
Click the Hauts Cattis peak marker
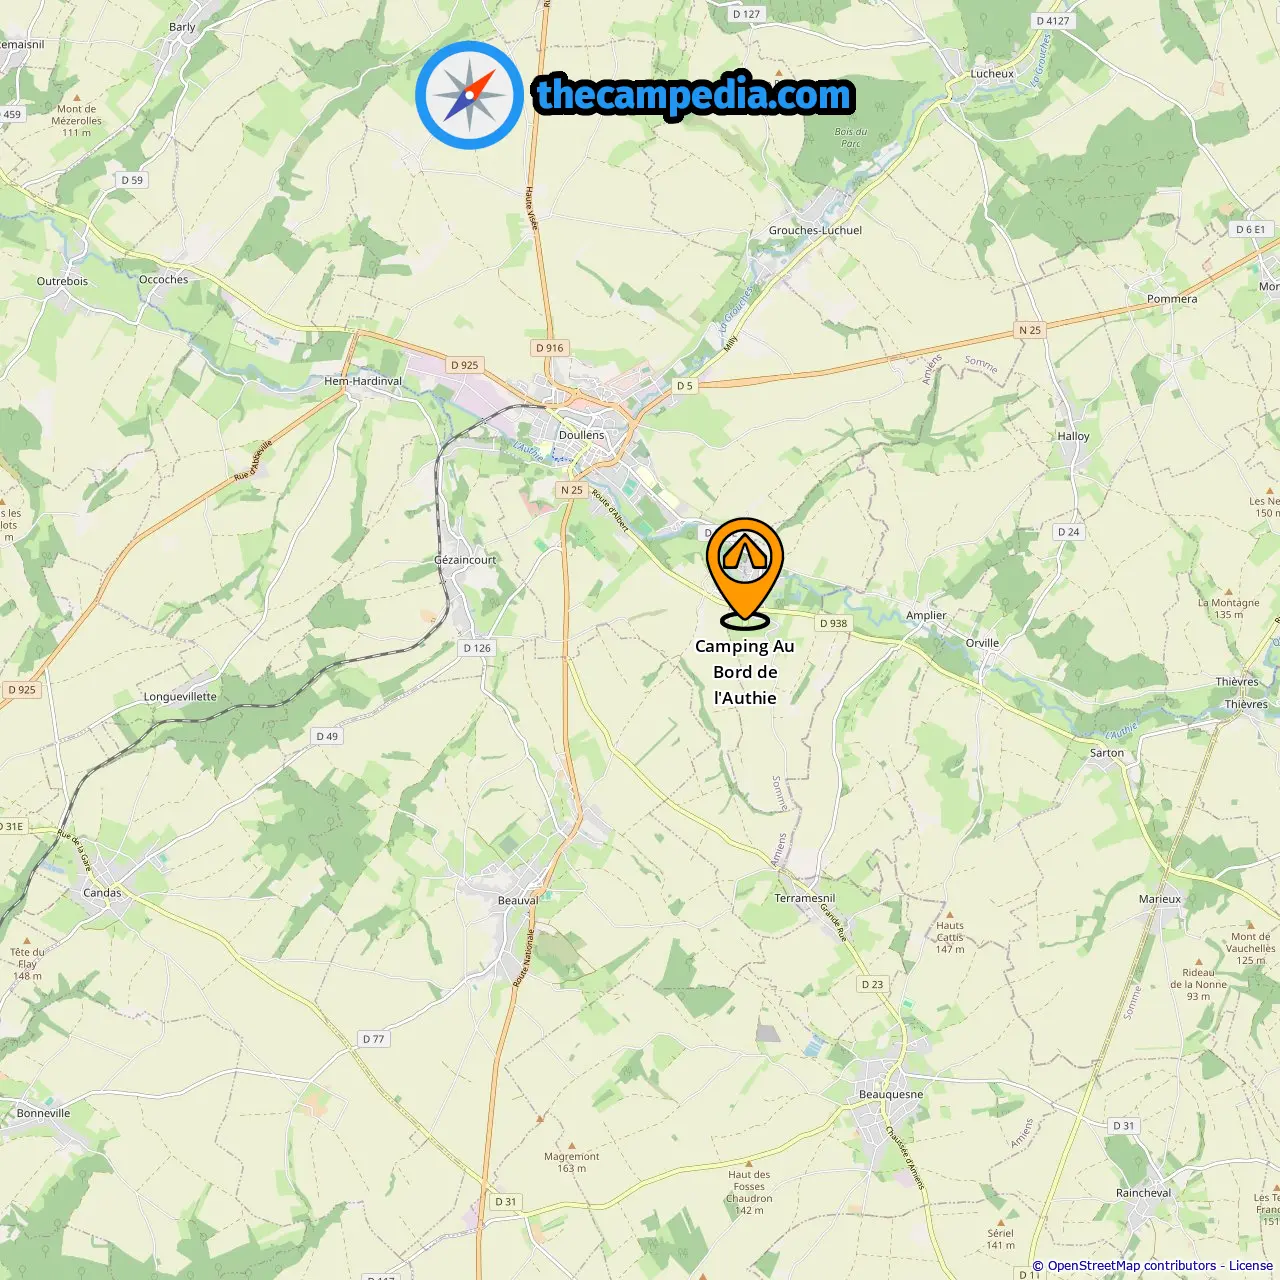click(x=950, y=913)
